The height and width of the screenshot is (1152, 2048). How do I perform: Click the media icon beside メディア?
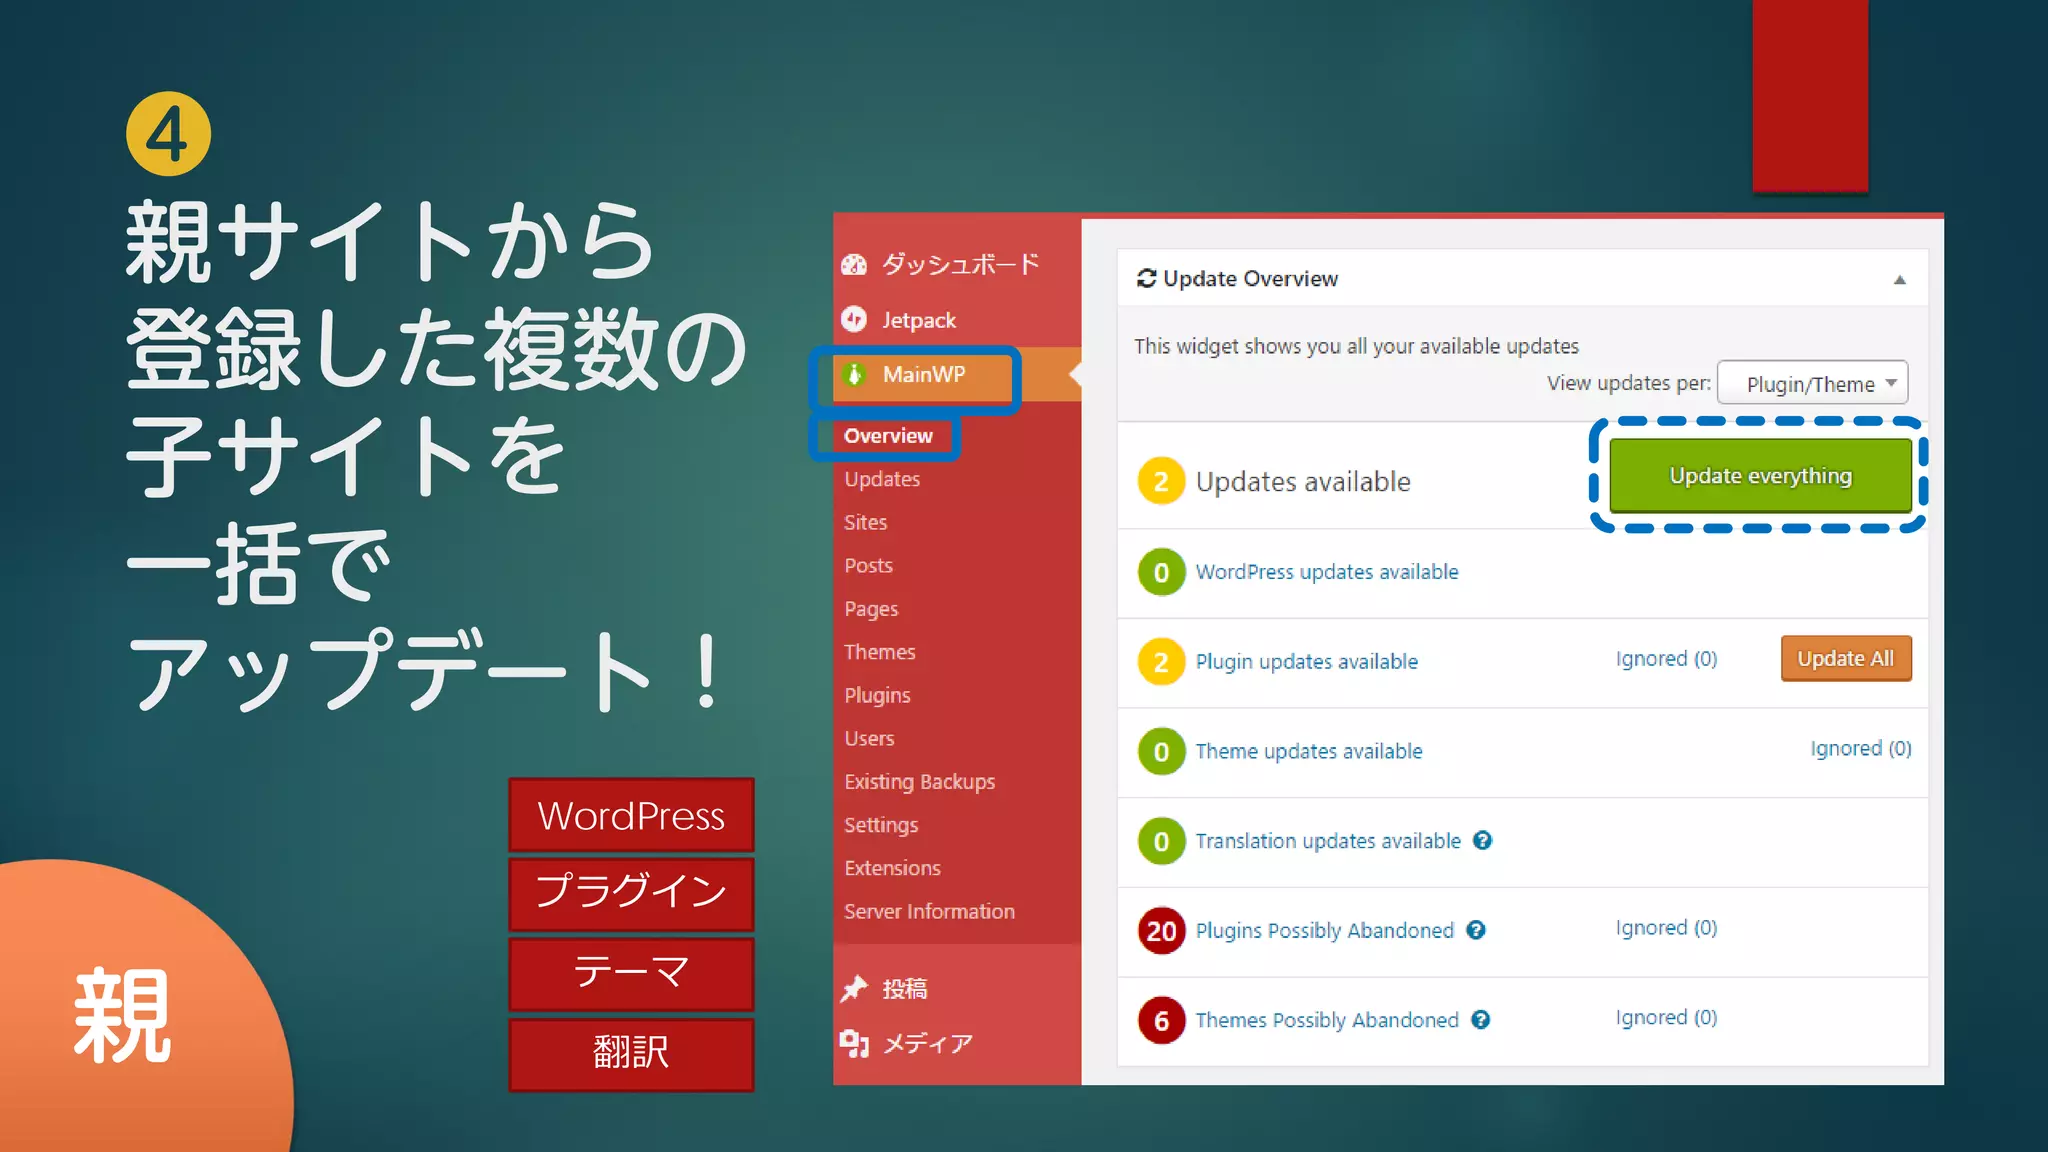(854, 1044)
